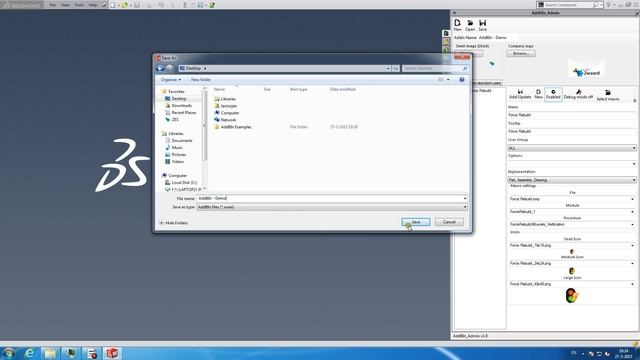Viewport: 640px width, 360px height.
Task: Select Downloads under Favorites
Action: 181,106
